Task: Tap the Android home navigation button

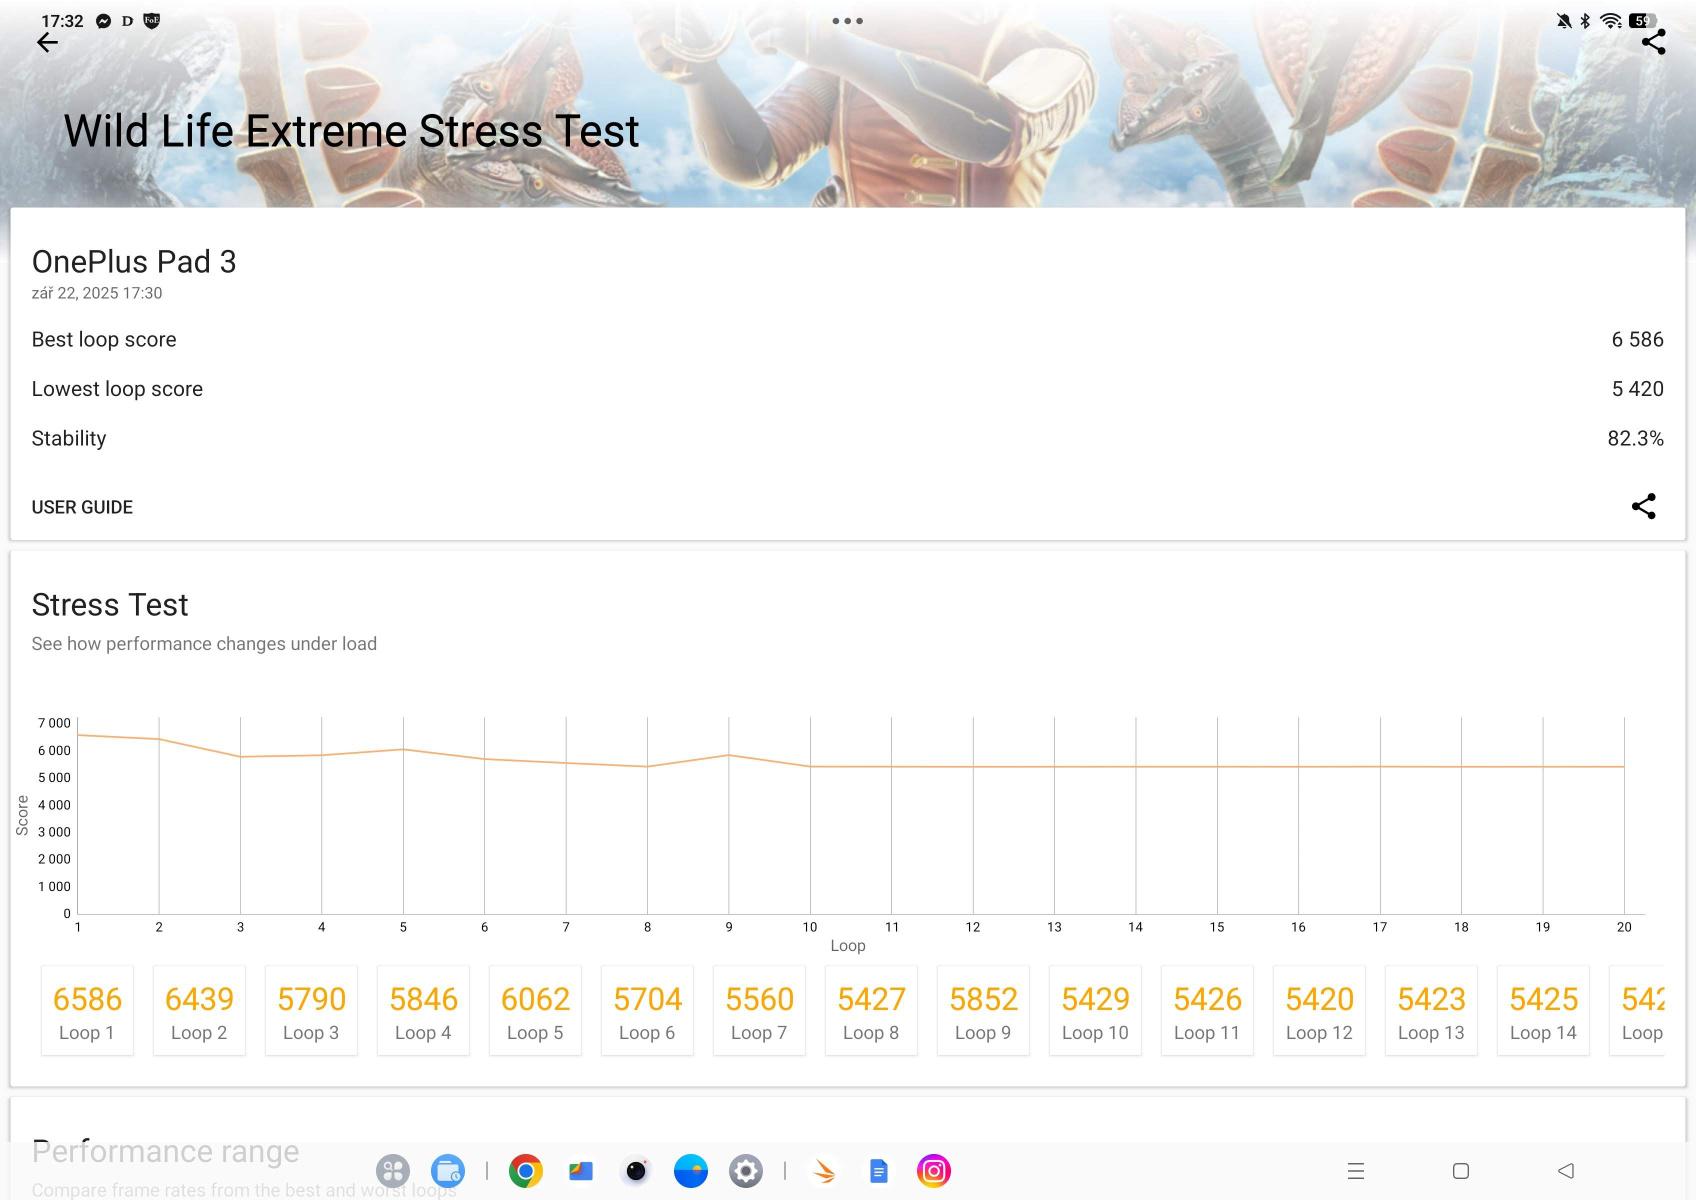Action: (x=1460, y=1171)
